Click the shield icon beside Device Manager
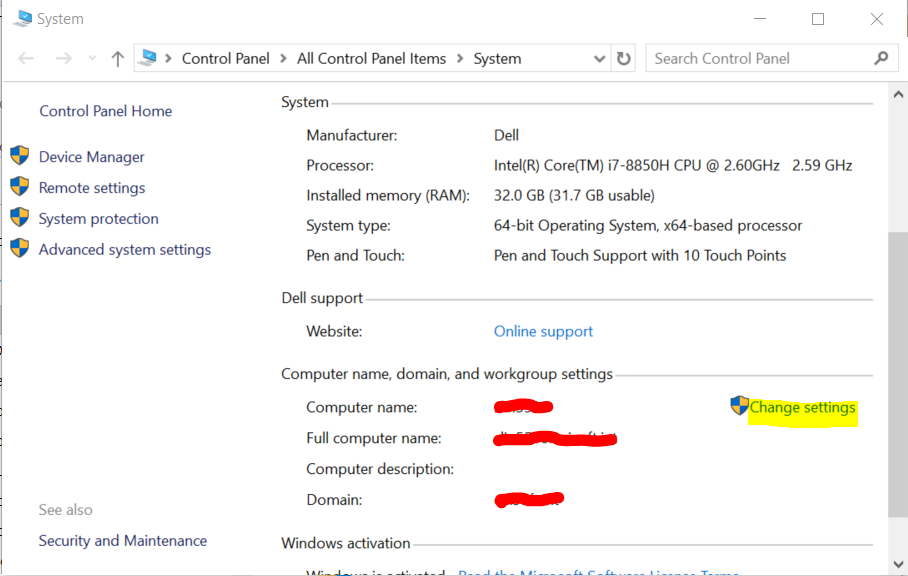The image size is (908, 576). [x=19, y=156]
